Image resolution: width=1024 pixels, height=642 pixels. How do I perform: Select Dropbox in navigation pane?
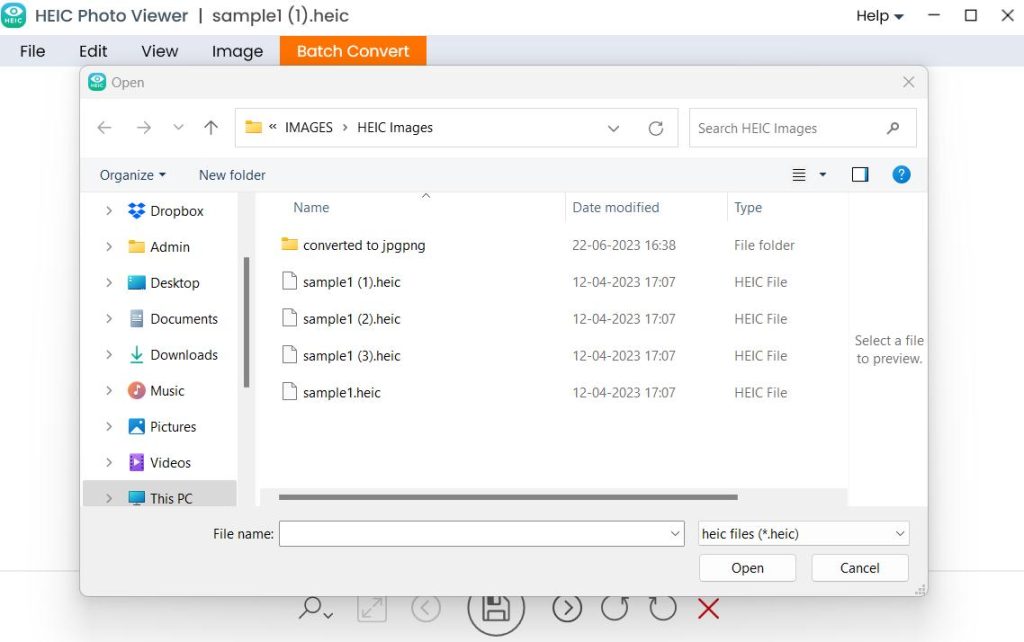coord(176,211)
